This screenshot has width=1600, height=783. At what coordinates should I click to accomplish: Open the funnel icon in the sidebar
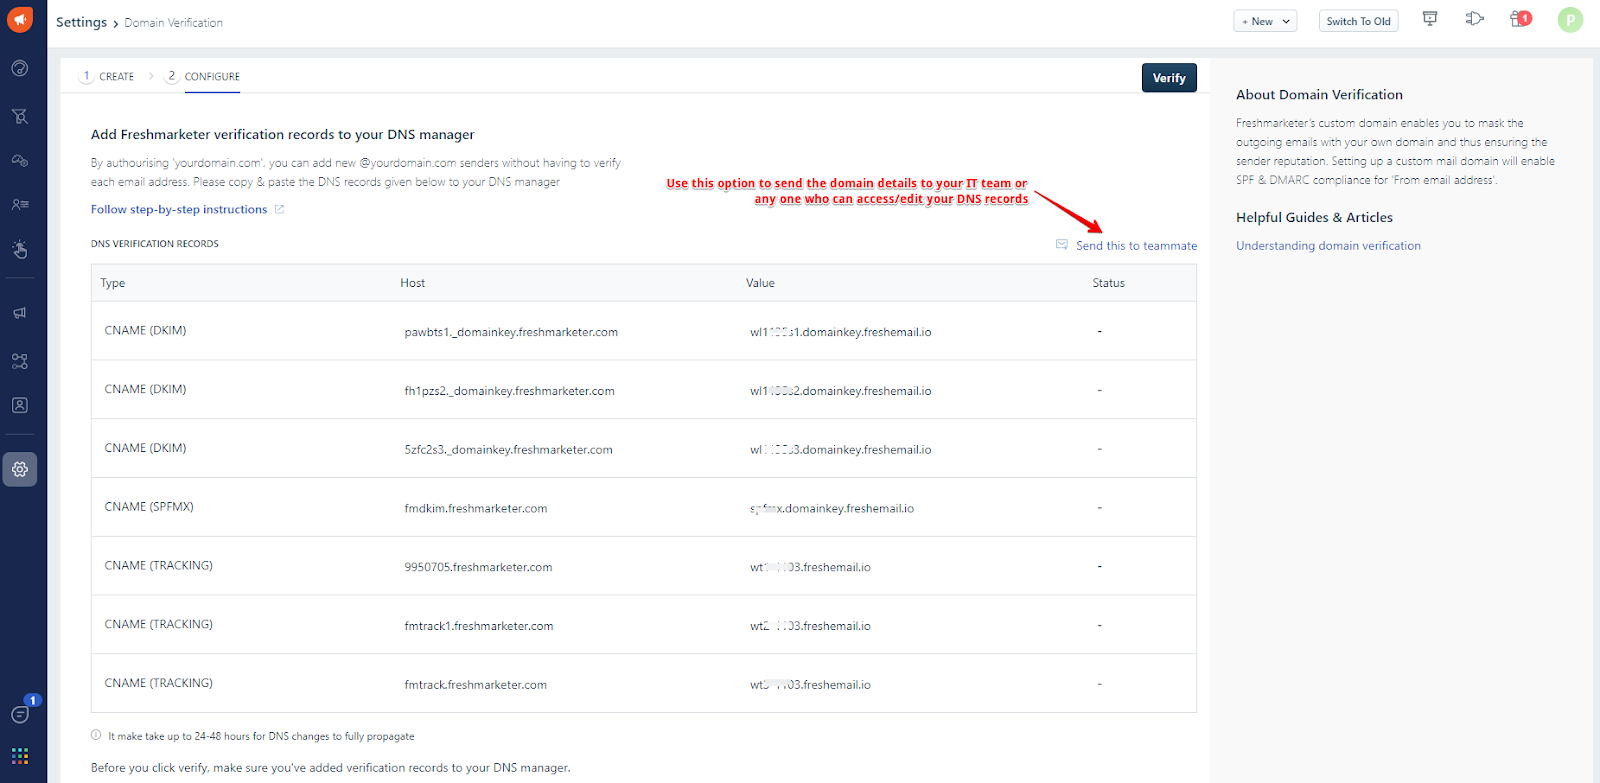[20, 116]
